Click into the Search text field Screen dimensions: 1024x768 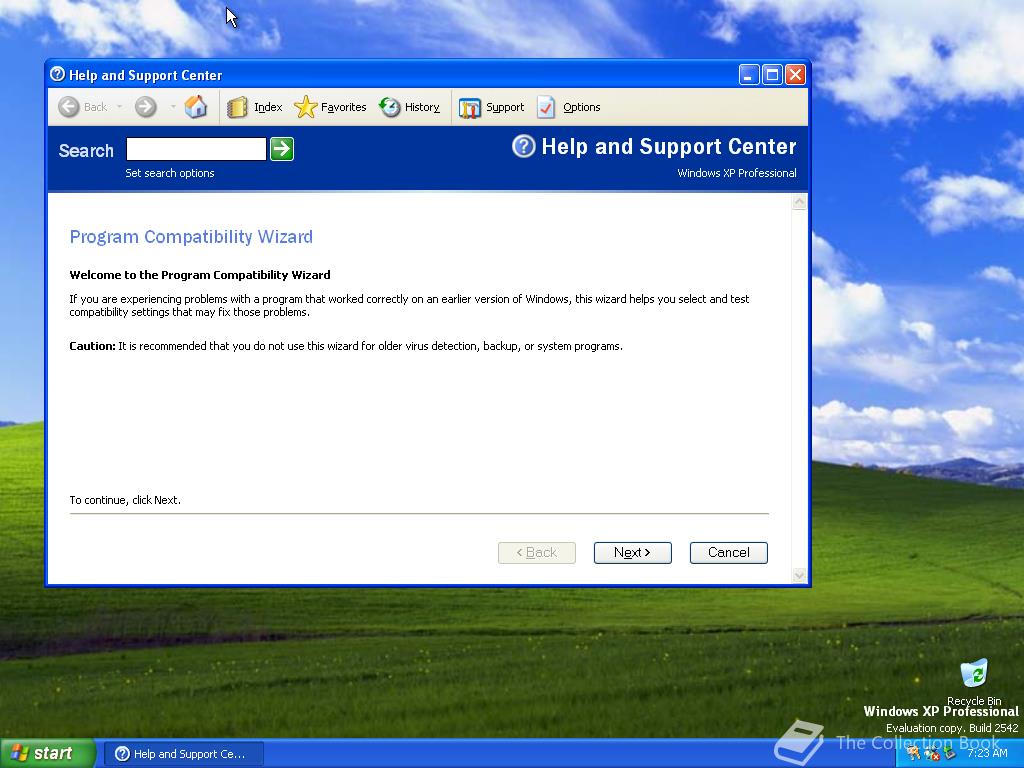(x=196, y=149)
